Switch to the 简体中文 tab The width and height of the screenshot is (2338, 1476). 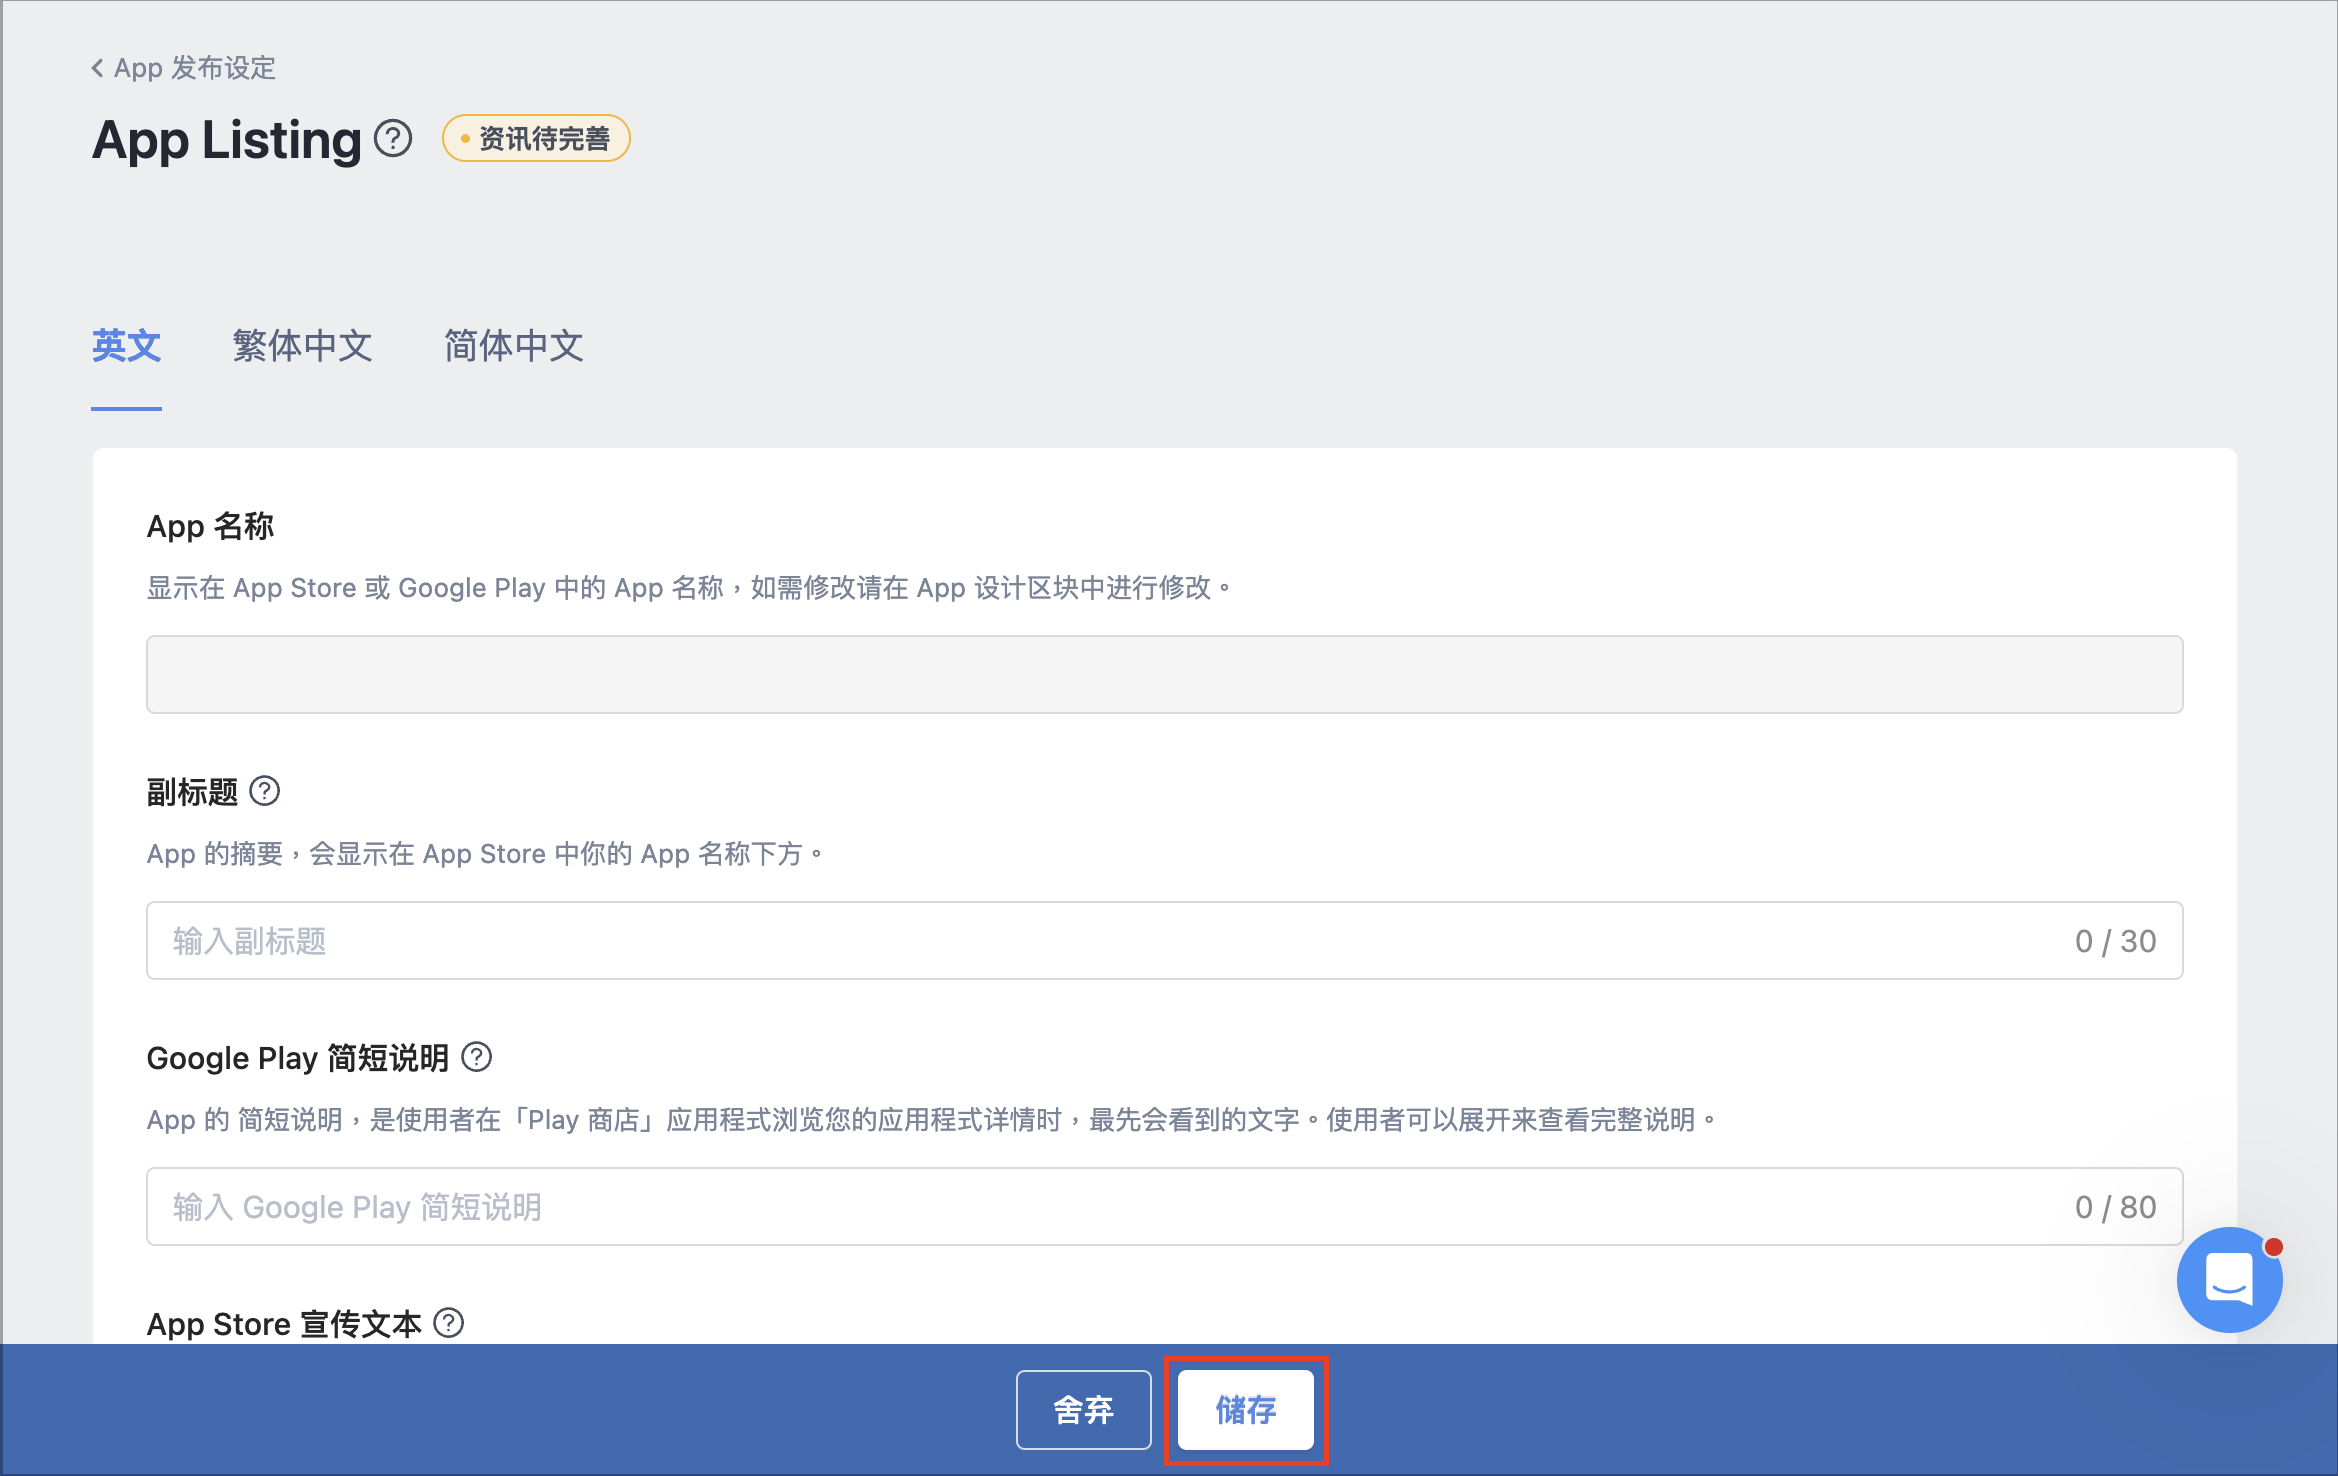[x=514, y=346]
